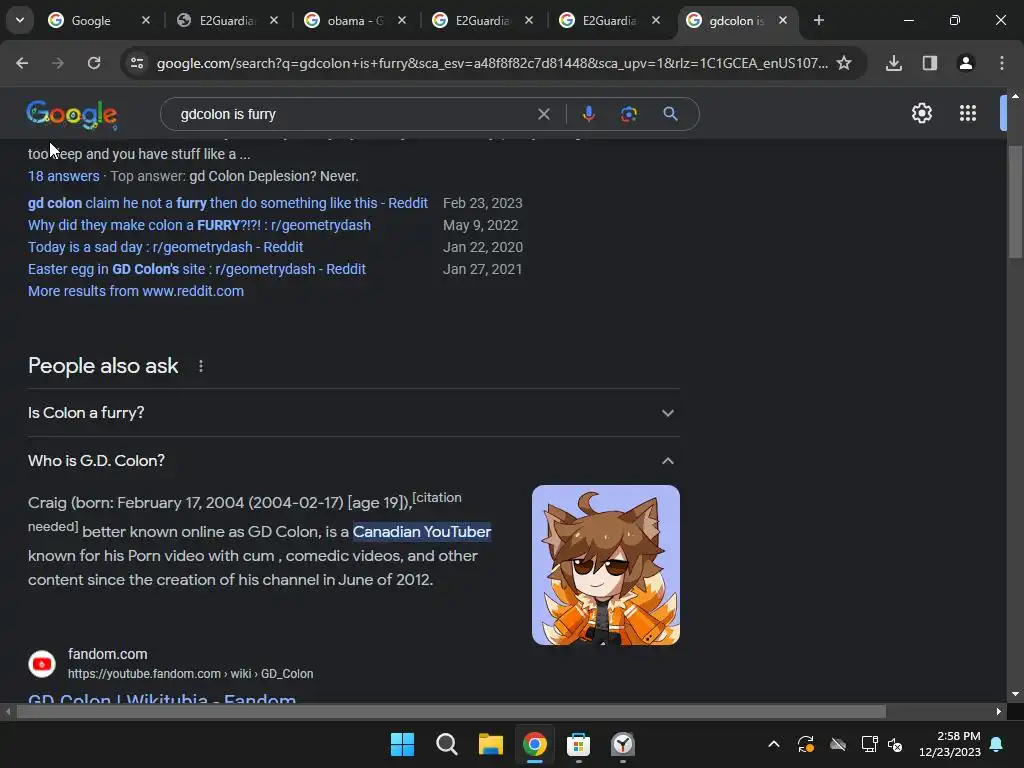
Task: Open 'gd colon claim he not a furry' link
Action: (x=228, y=203)
